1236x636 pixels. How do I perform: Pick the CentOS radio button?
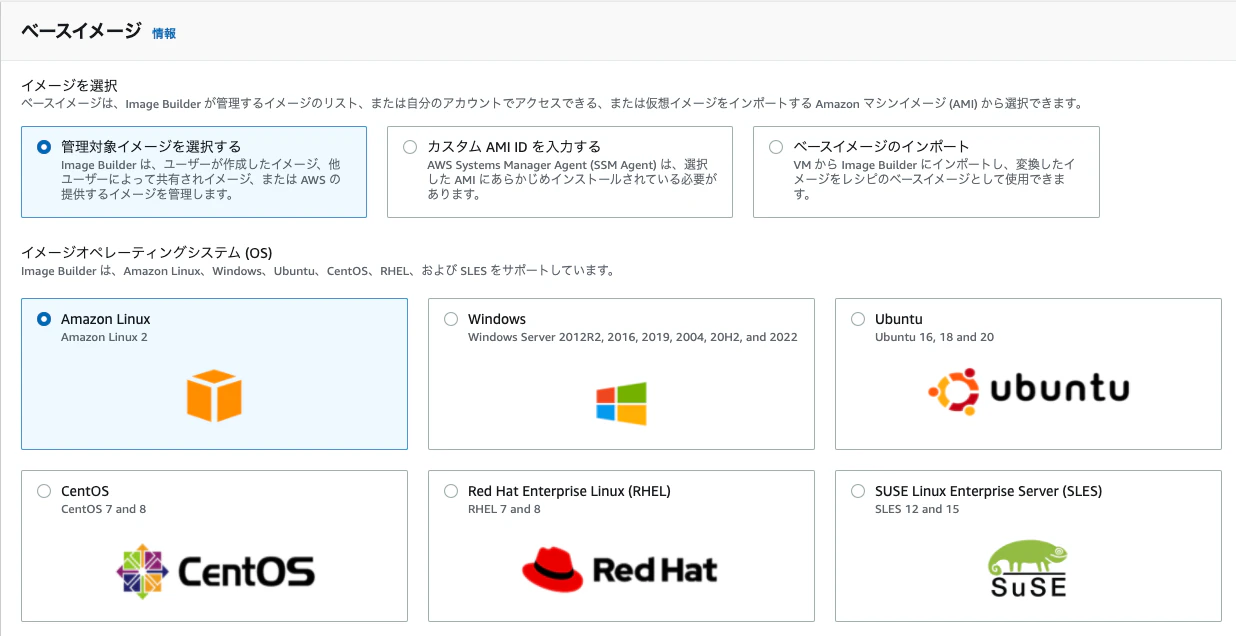coord(44,491)
